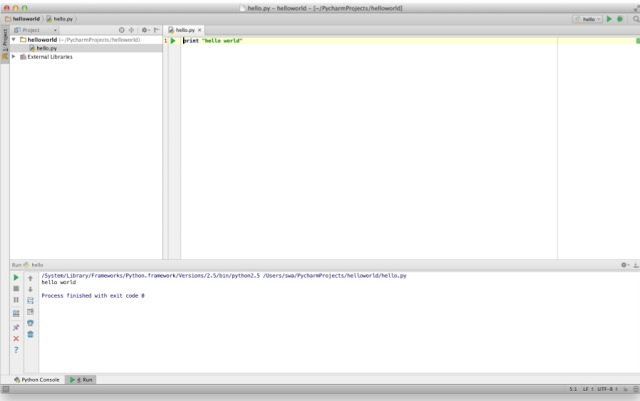Print the console output
The image size is (640, 401).
click(30, 323)
